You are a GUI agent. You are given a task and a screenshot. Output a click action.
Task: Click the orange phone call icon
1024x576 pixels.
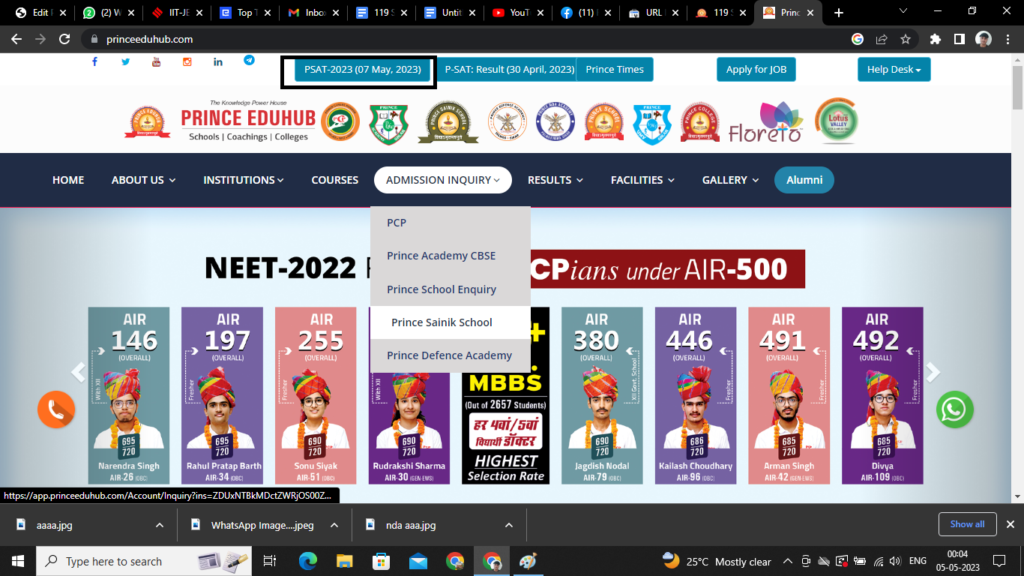(56, 409)
